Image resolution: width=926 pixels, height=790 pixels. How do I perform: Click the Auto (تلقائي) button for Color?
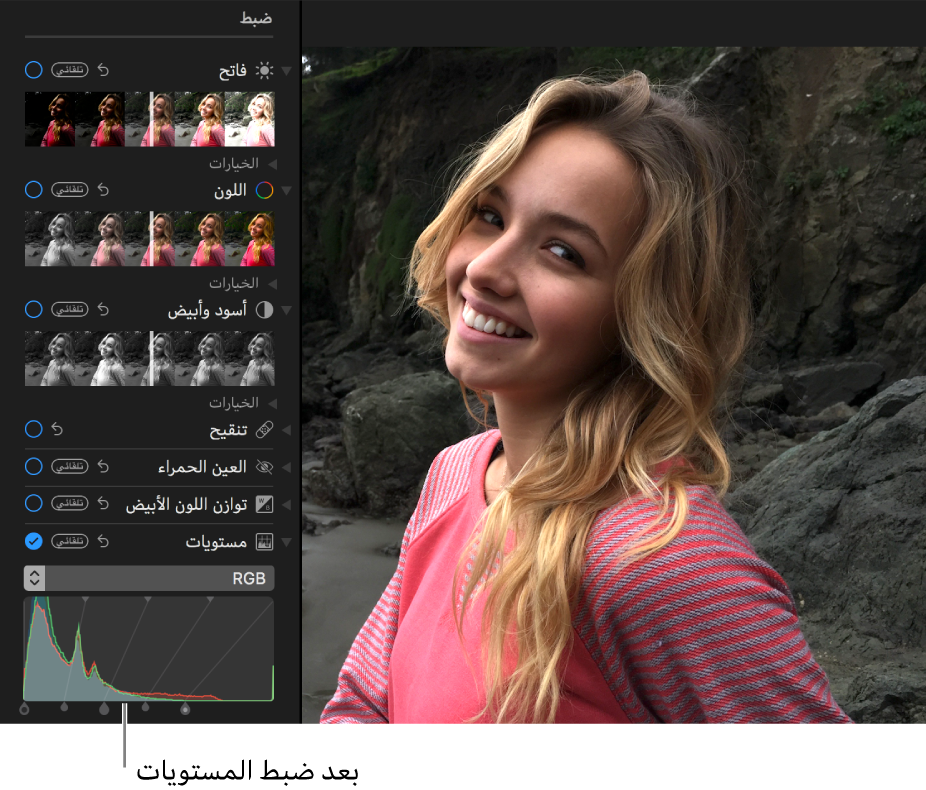tap(70, 190)
